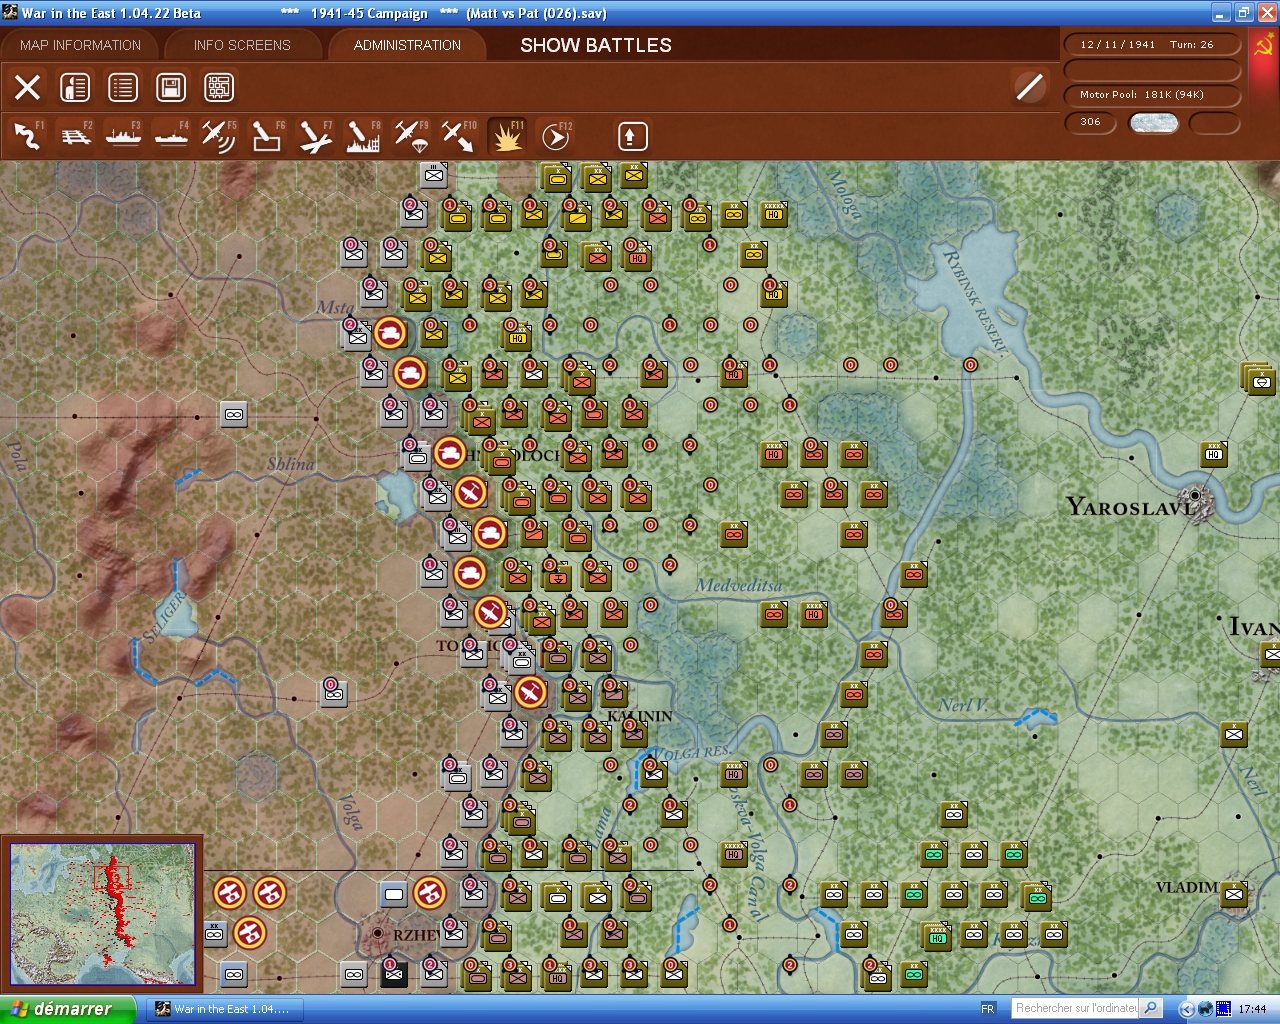The image size is (1280, 1024).
Task: Select the F9 air transport parachute icon
Action: (411, 136)
